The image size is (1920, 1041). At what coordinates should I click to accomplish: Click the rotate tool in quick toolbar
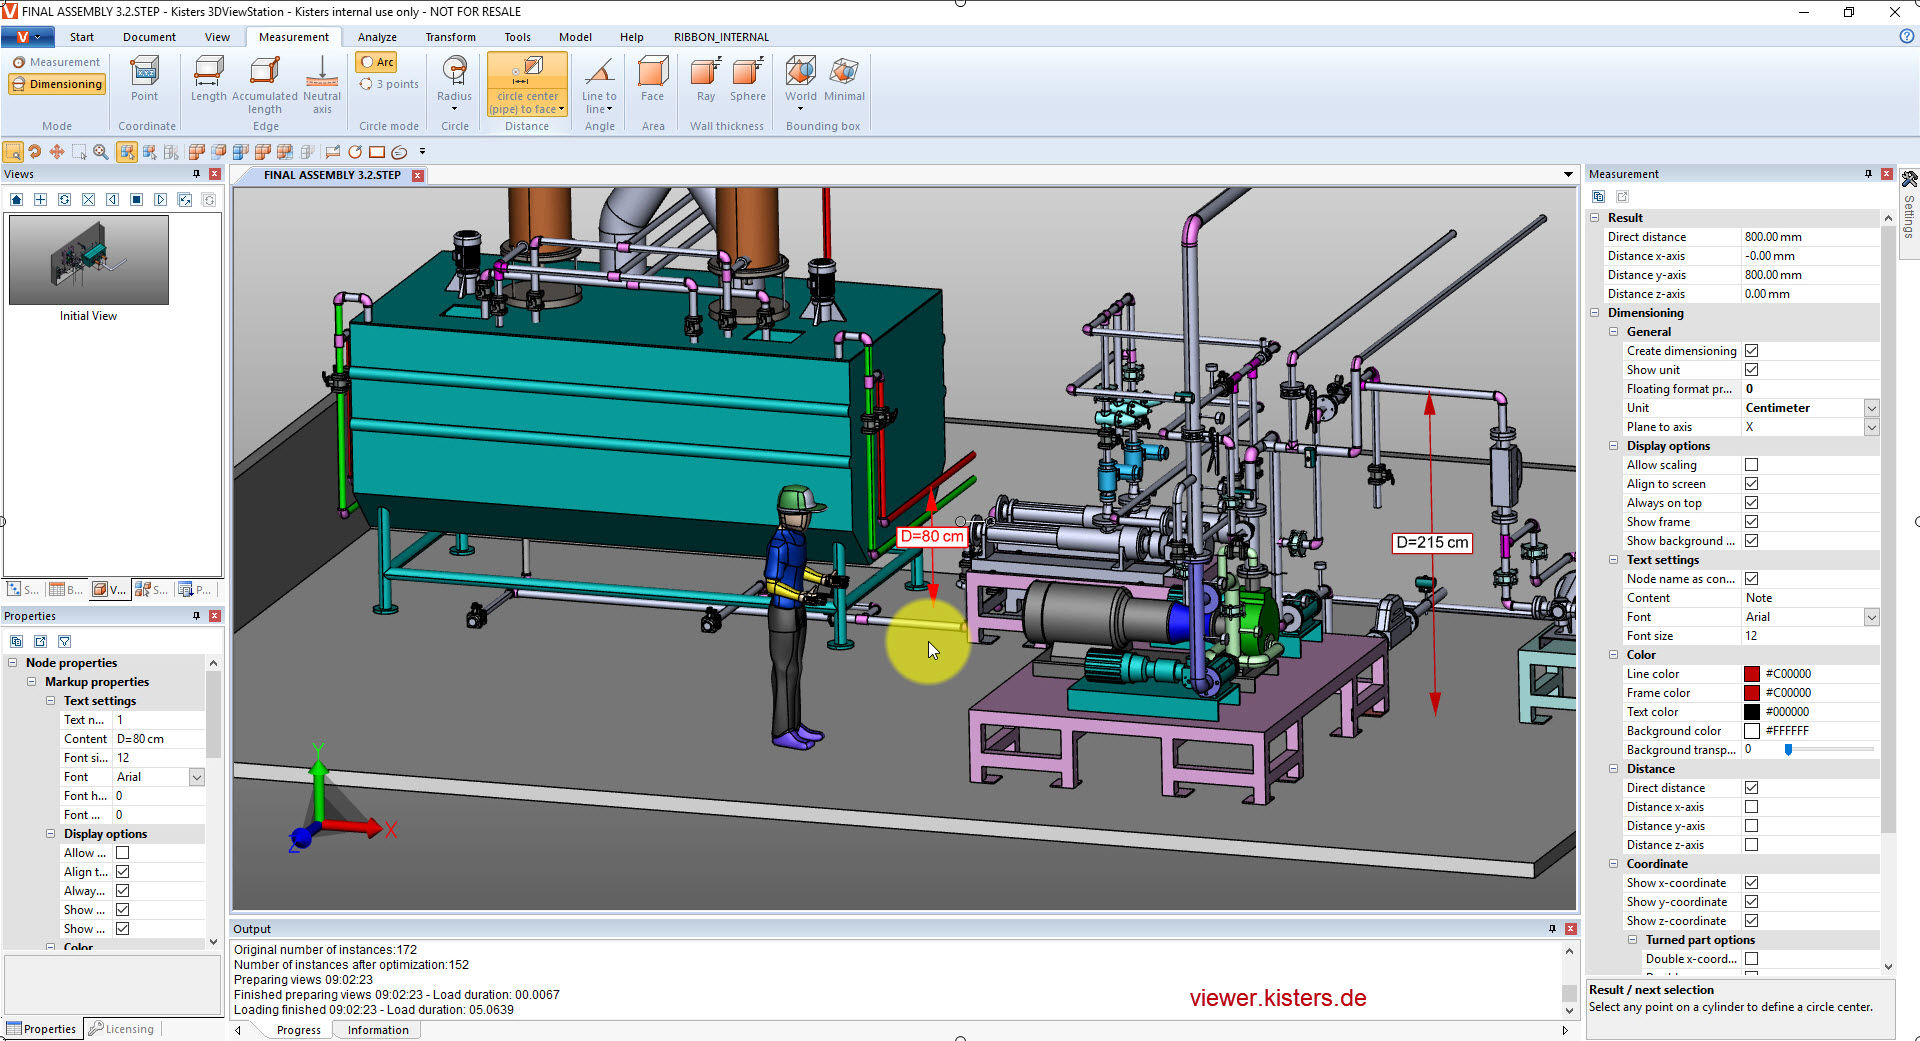35,152
